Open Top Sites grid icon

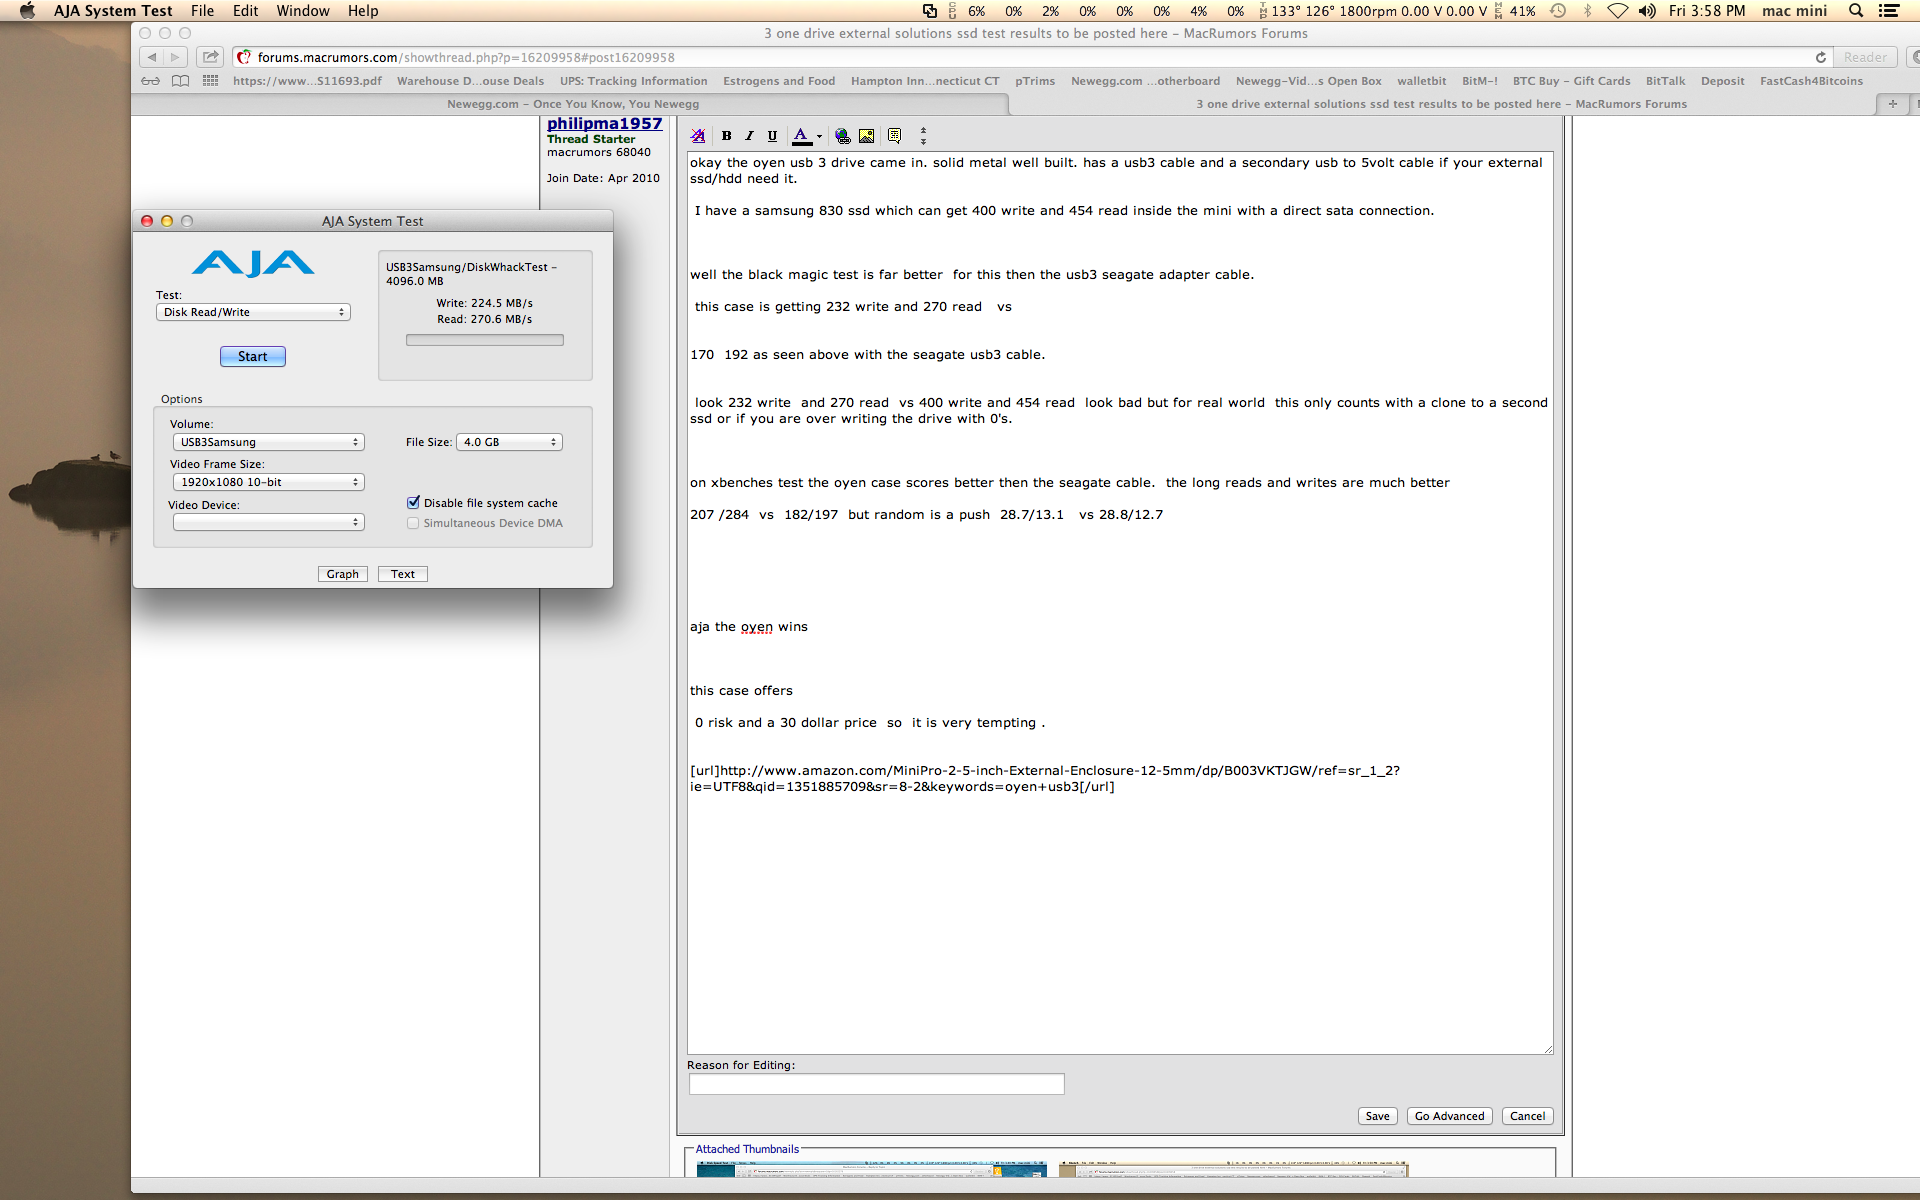(x=210, y=81)
